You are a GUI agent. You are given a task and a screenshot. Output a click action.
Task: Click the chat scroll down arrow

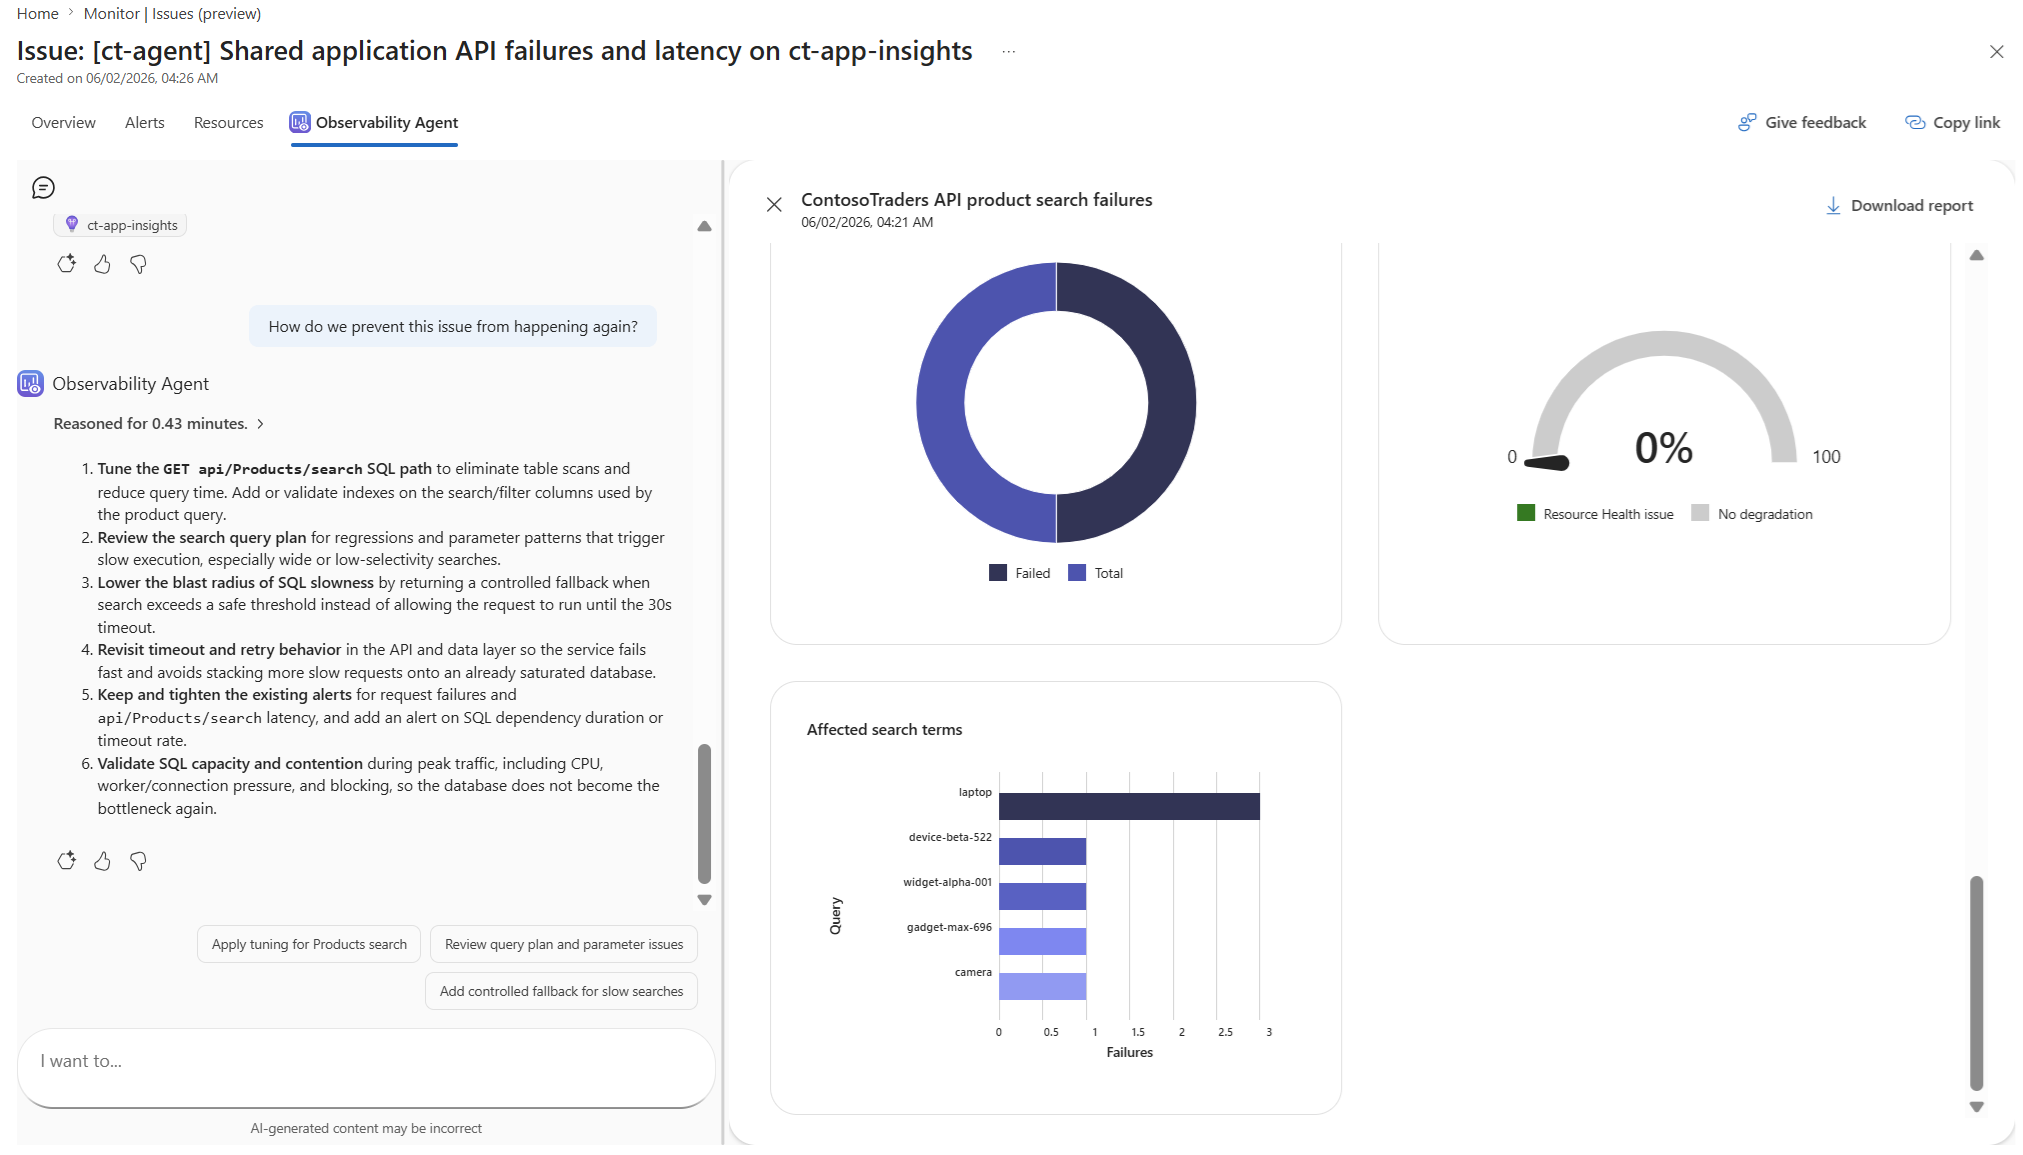704,900
